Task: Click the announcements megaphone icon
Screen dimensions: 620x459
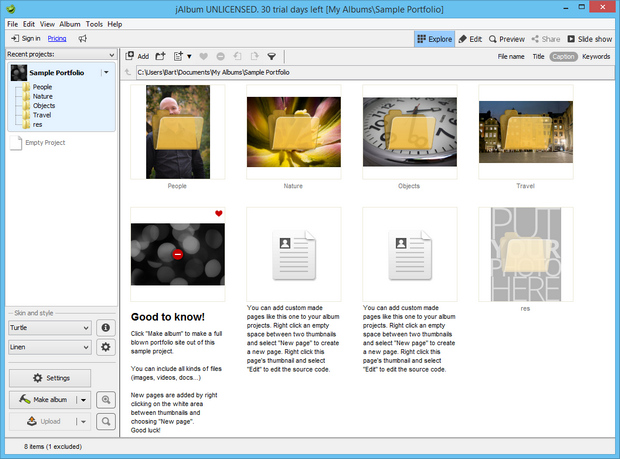Action: coord(82,38)
